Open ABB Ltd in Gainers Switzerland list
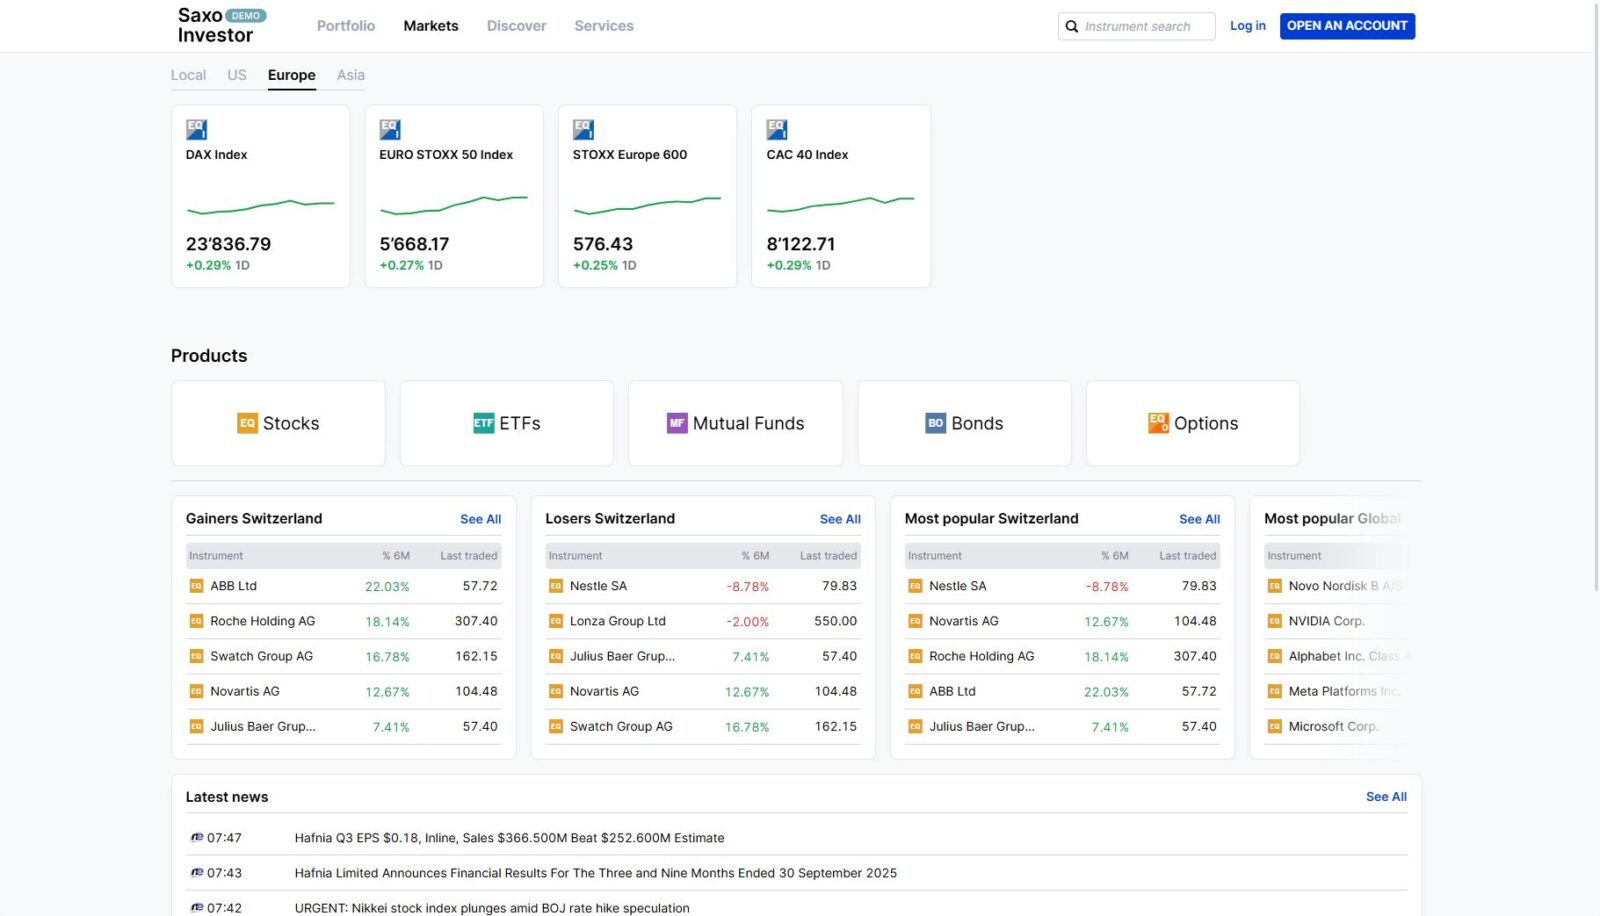The image size is (1600, 916). (233, 586)
